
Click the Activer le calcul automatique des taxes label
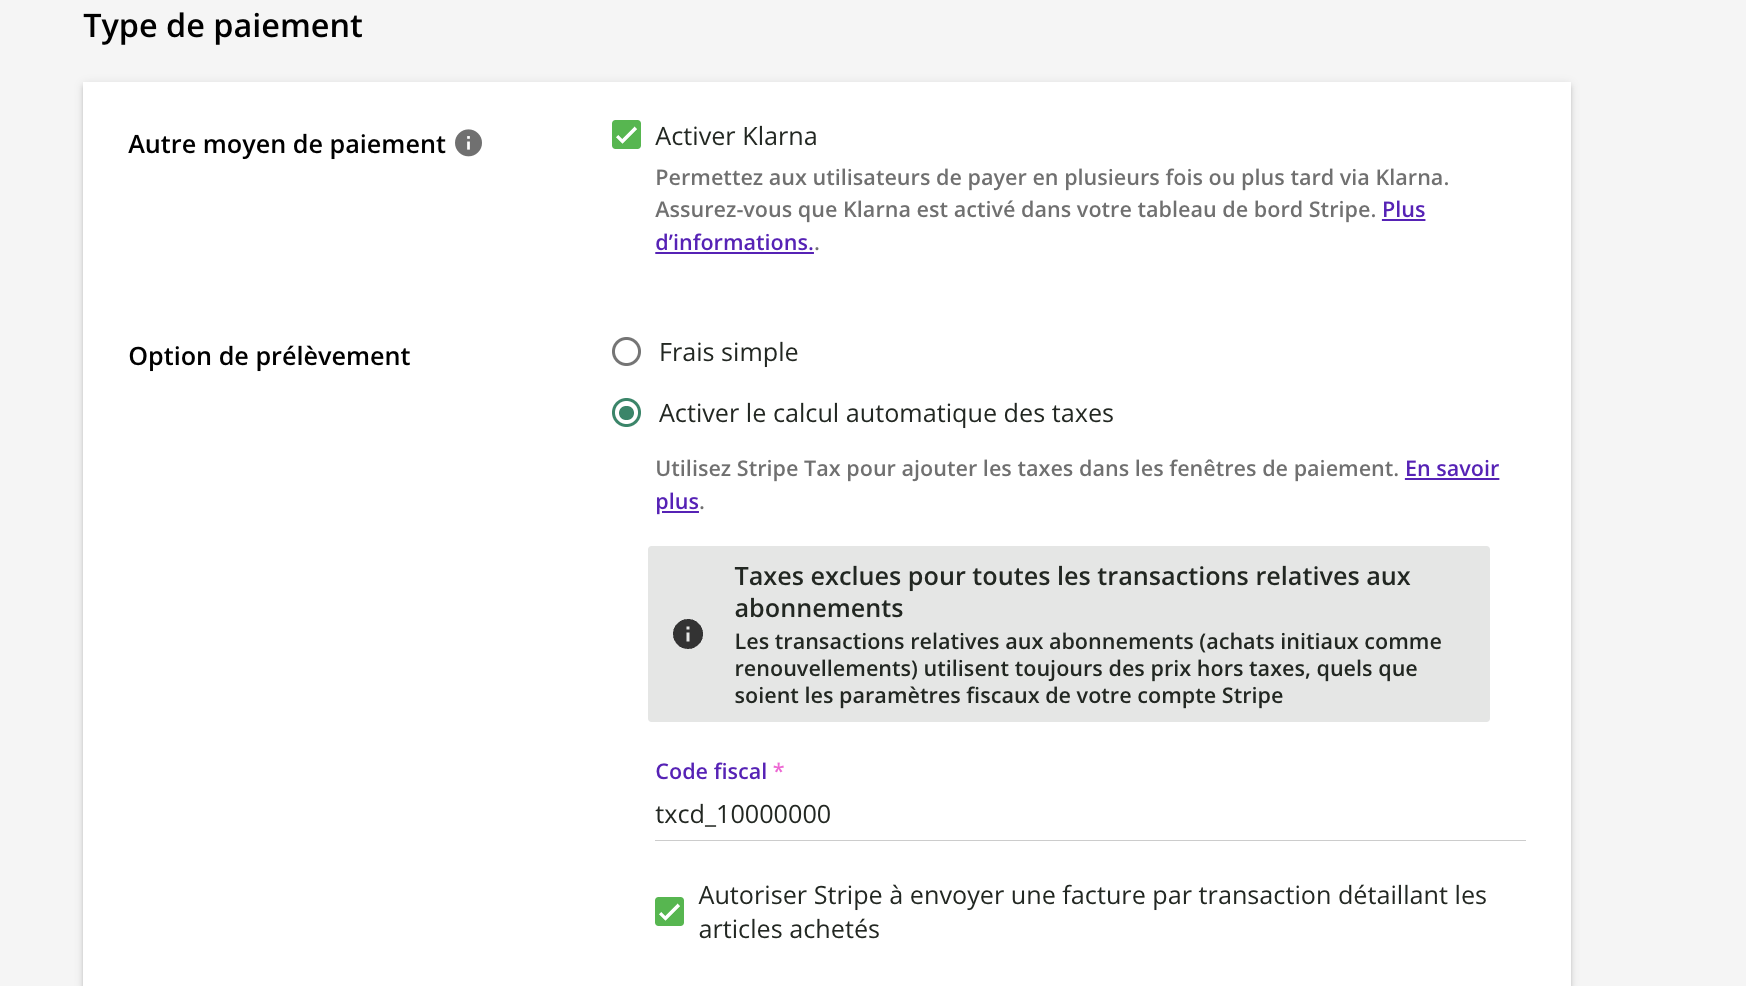pyautogui.click(x=886, y=413)
